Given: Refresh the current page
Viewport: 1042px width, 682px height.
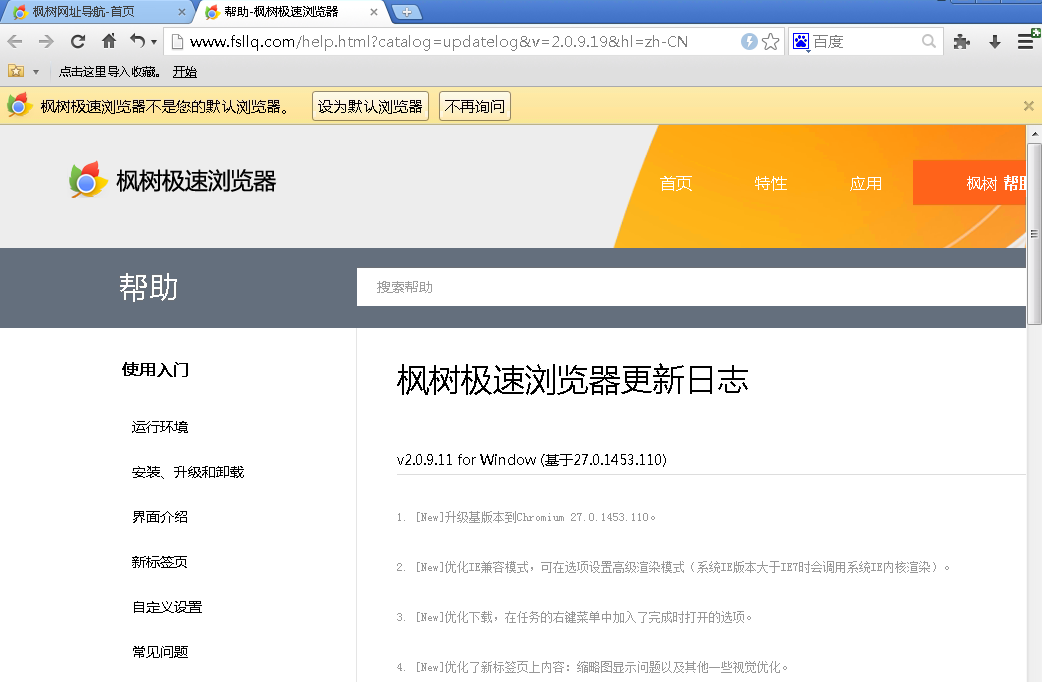Looking at the screenshot, I should [x=78, y=41].
